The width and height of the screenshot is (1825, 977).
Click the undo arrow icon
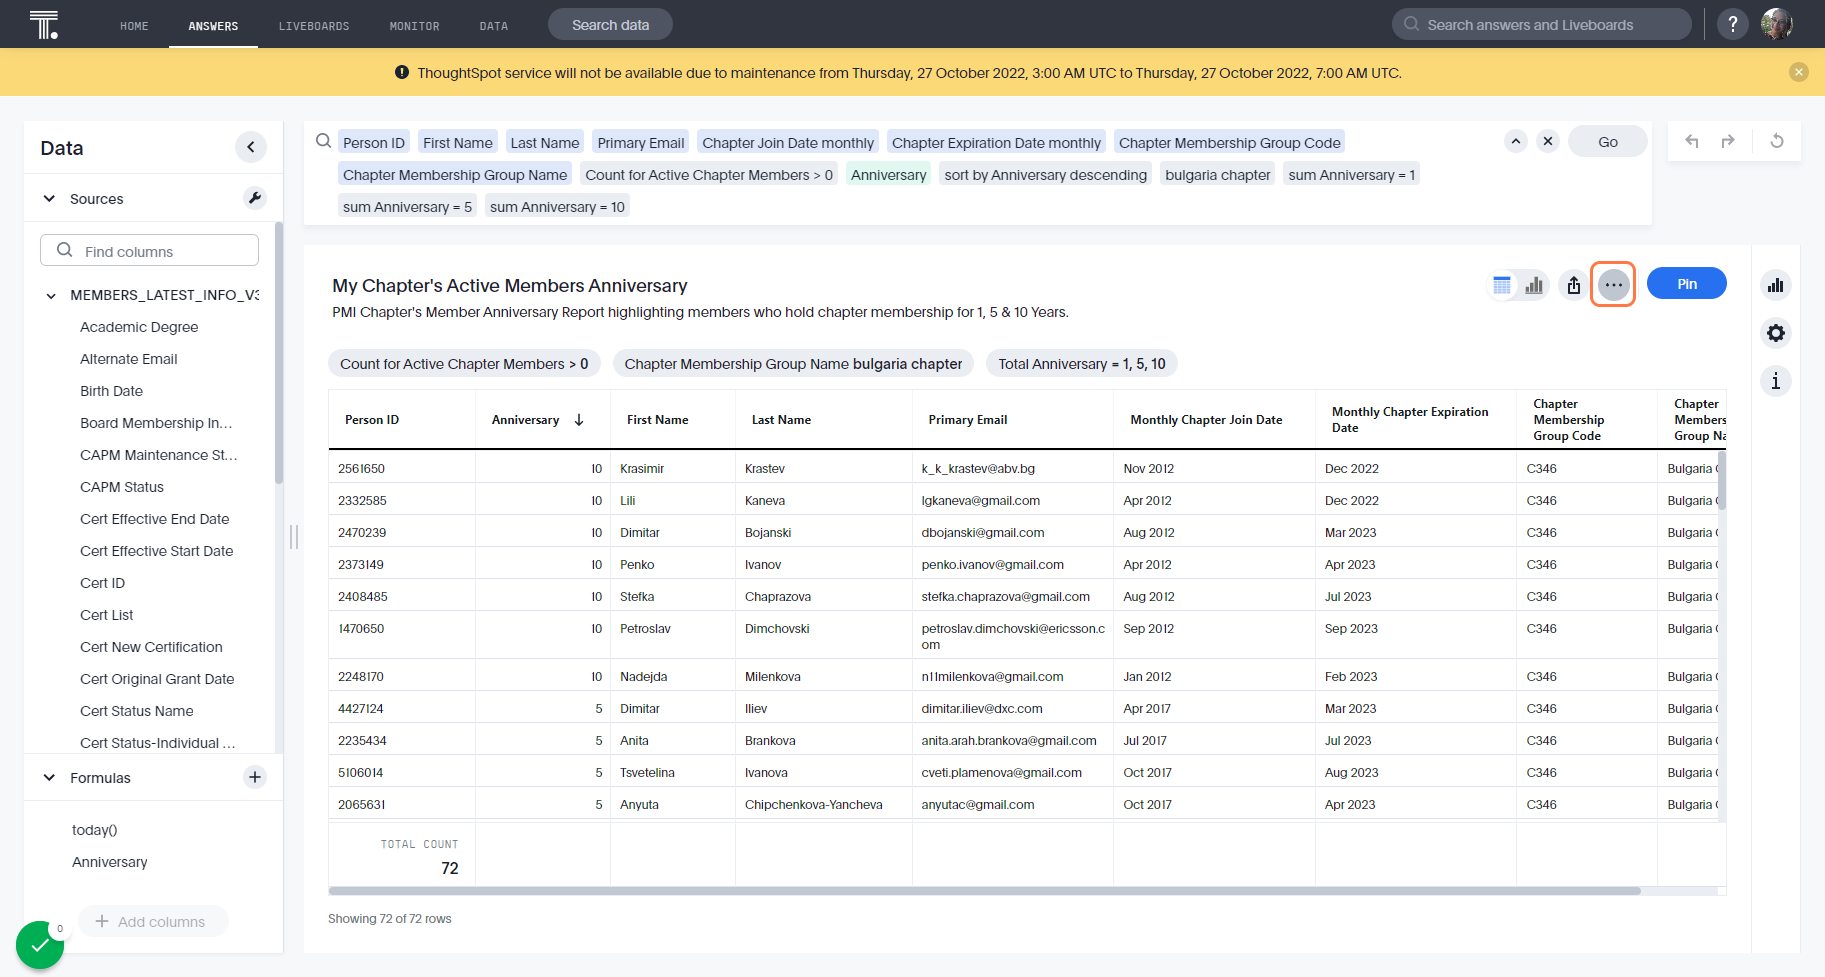[x=1692, y=141]
